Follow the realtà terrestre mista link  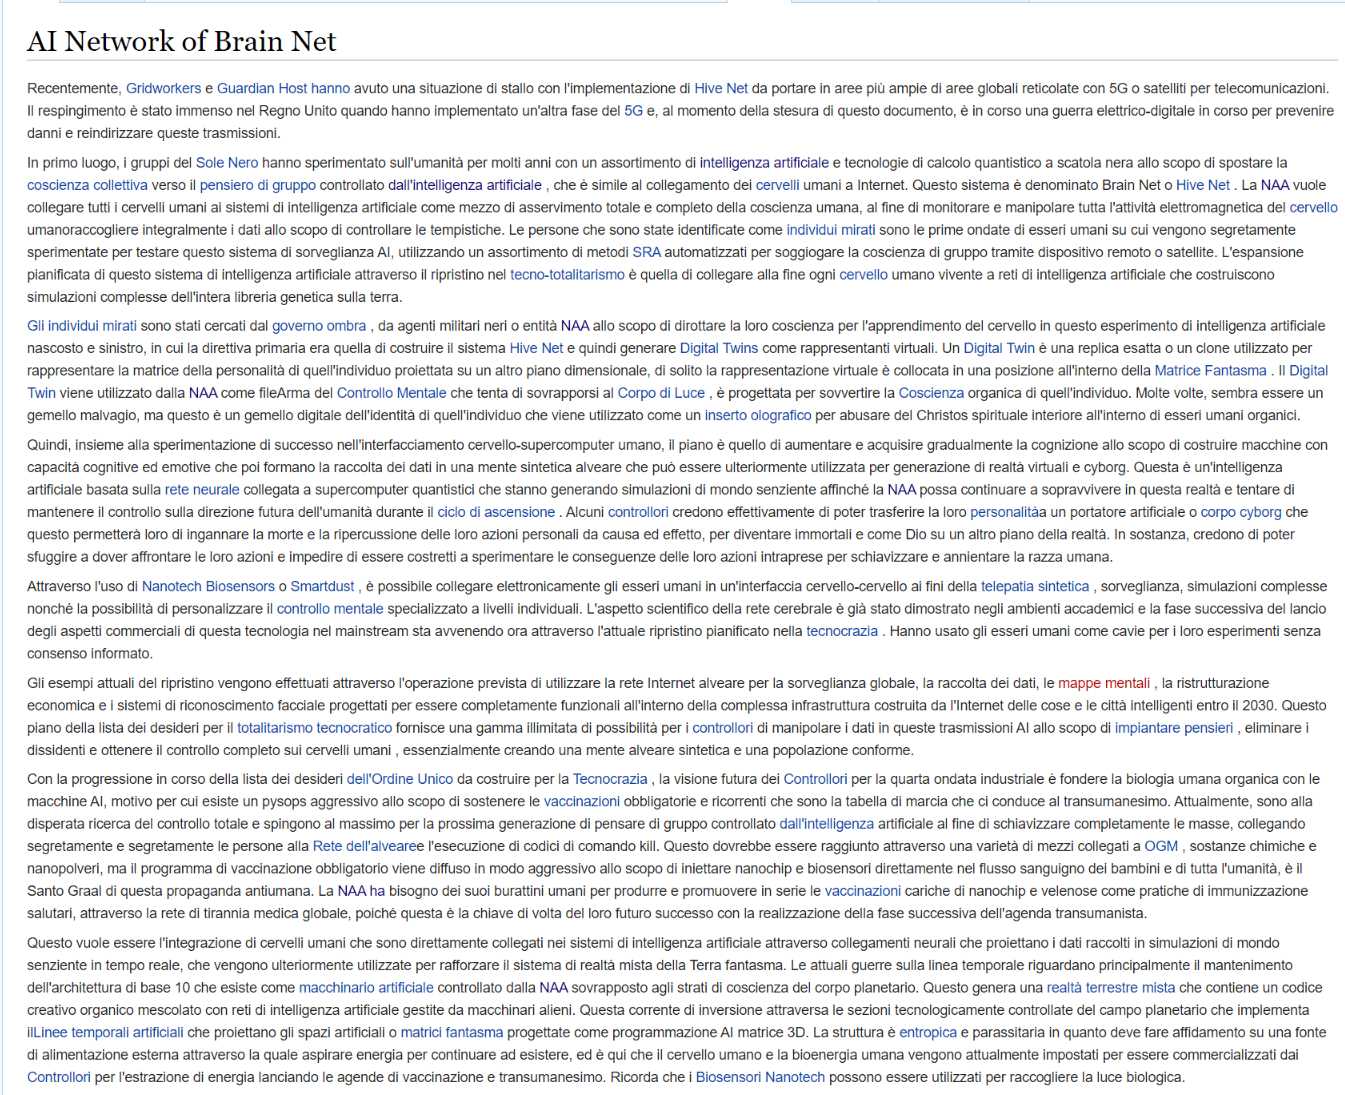(x=1110, y=988)
